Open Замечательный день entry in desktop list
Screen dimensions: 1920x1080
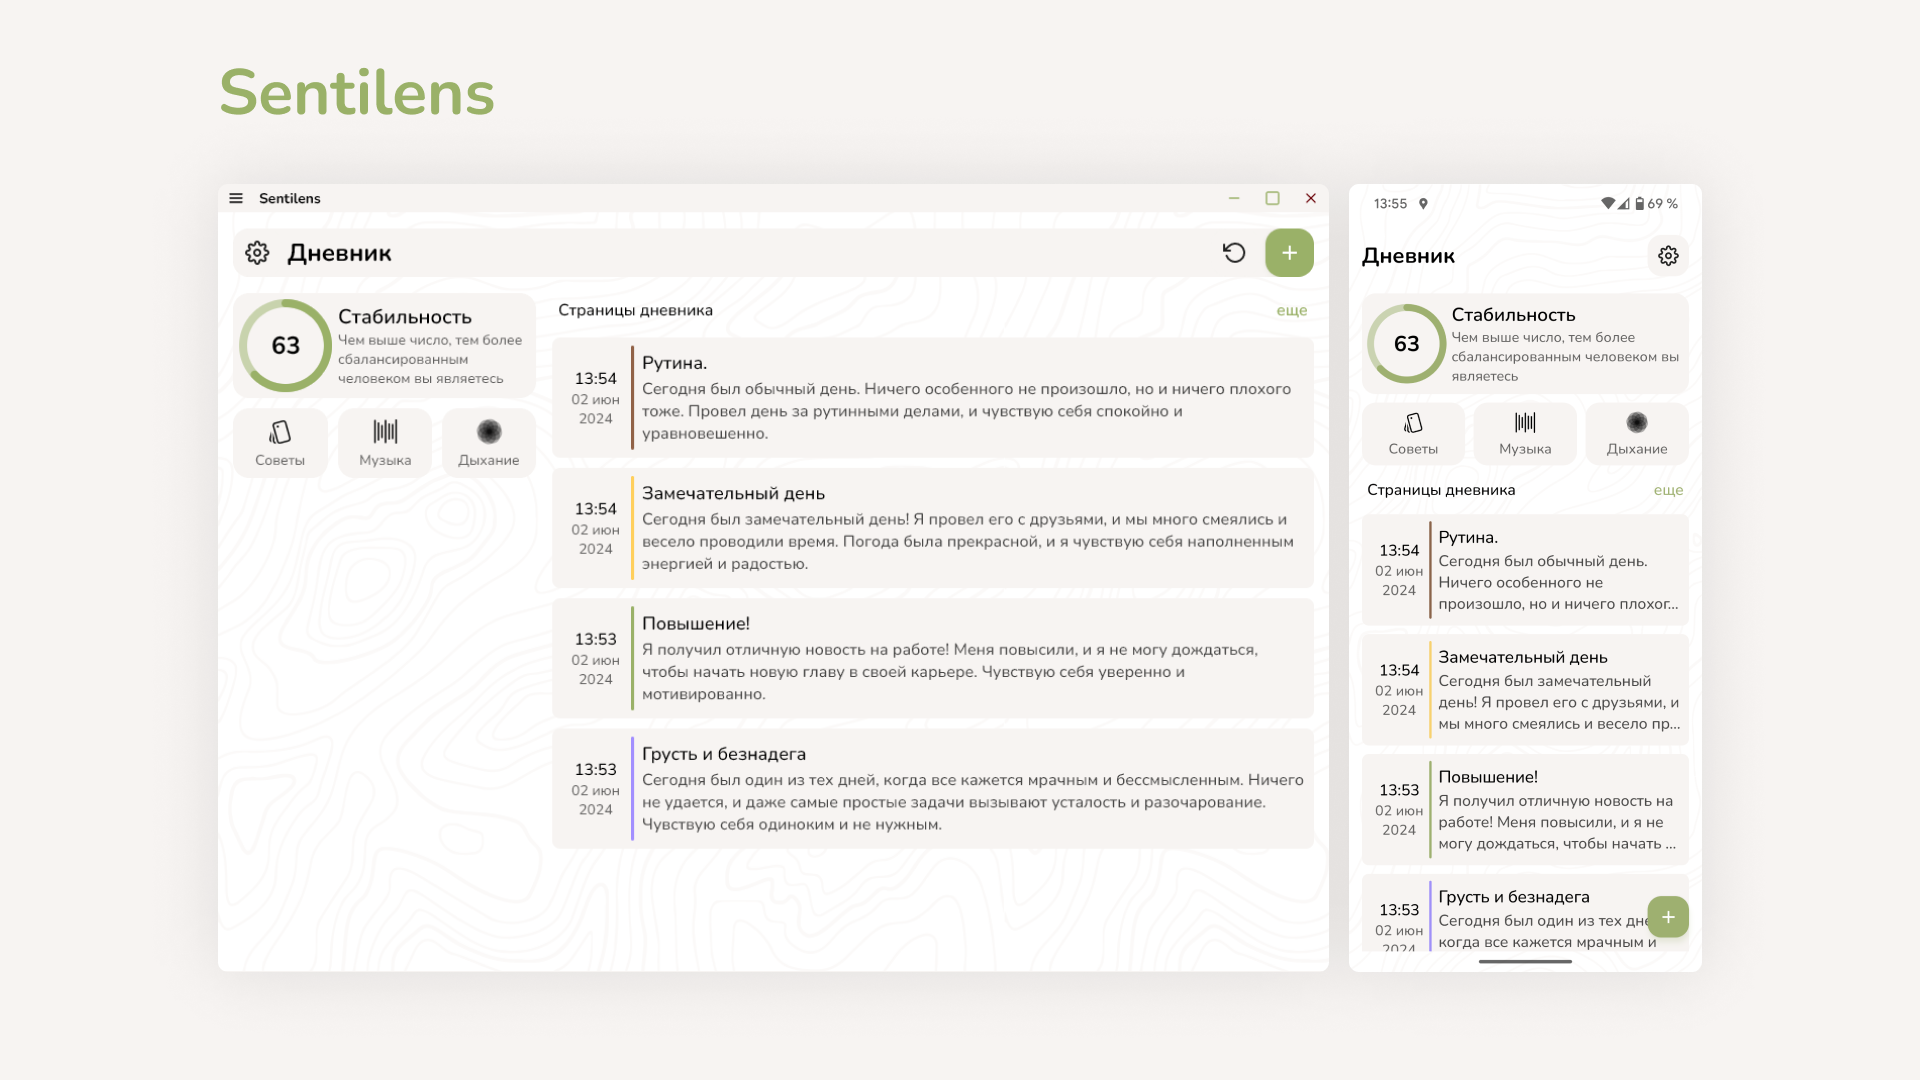point(932,528)
